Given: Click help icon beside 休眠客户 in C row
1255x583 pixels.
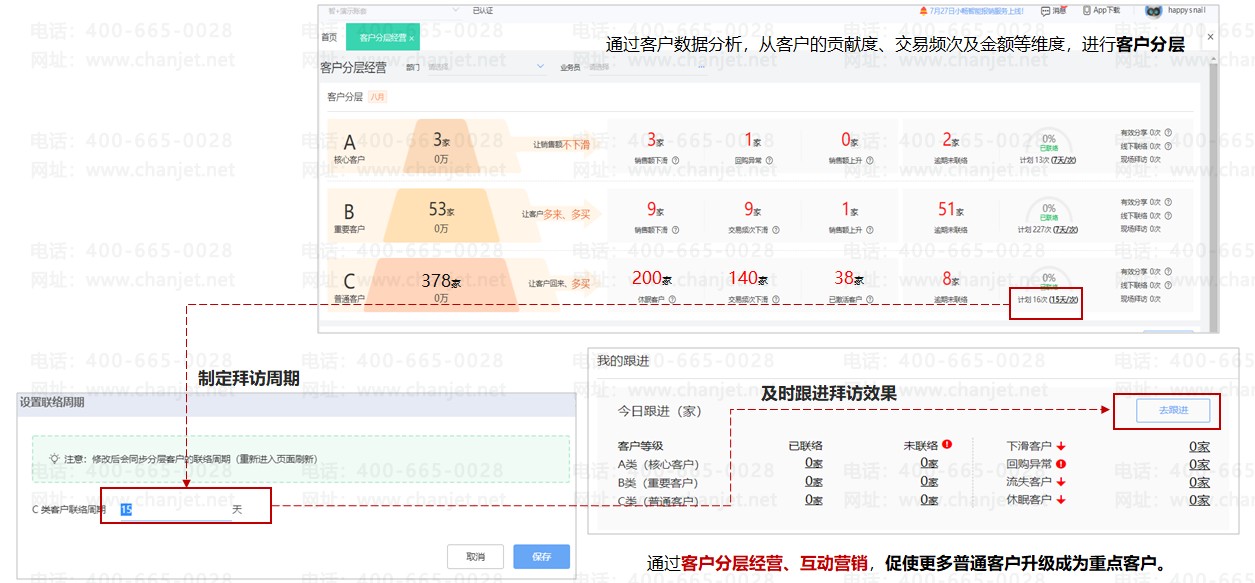Looking at the screenshot, I should tap(672, 299).
